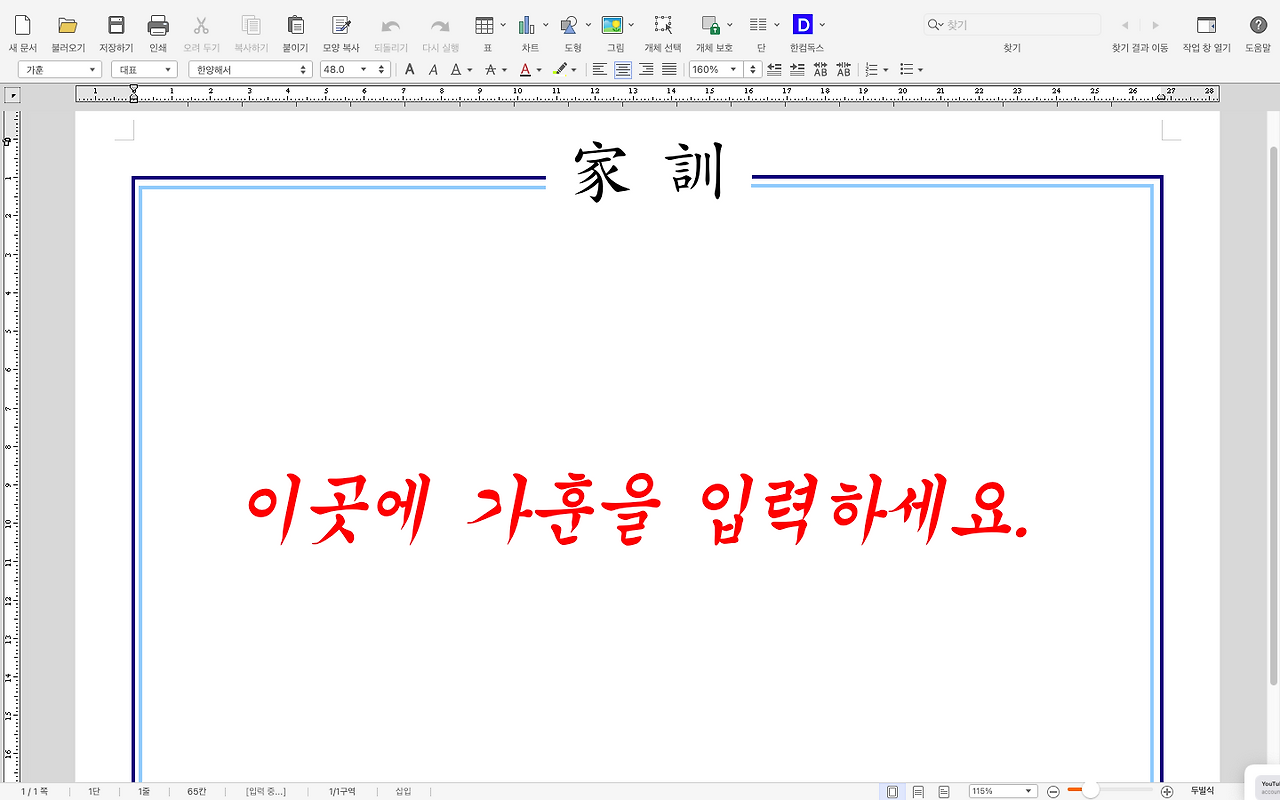Screen dimensions: 1280x800
Task: Click the 1/1구역 section indicator
Action: click(342, 791)
